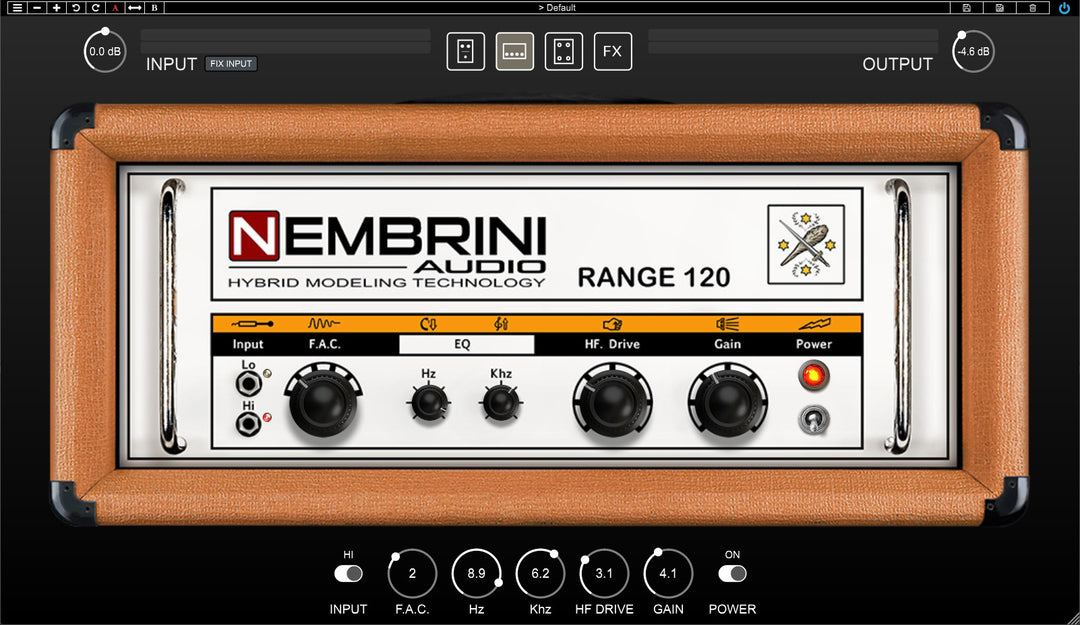The height and width of the screenshot is (625, 1080).
Task: Toggle plugin bypass blue power icon
Action: (1064, 8)
